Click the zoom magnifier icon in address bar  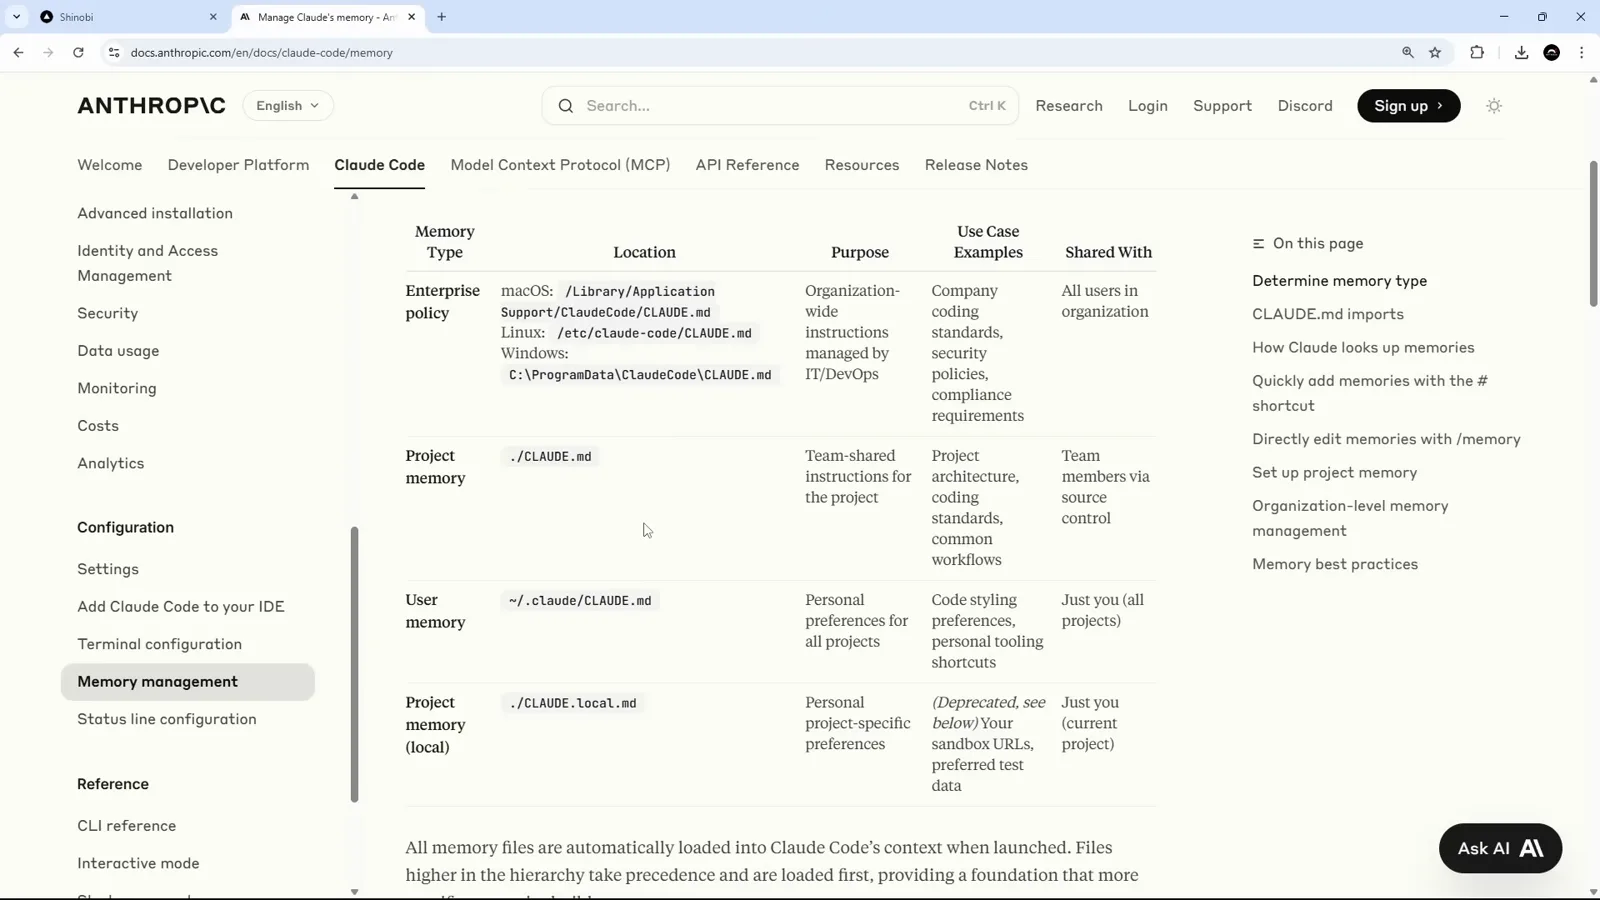pyautogui.click(x=1408, y=52)
